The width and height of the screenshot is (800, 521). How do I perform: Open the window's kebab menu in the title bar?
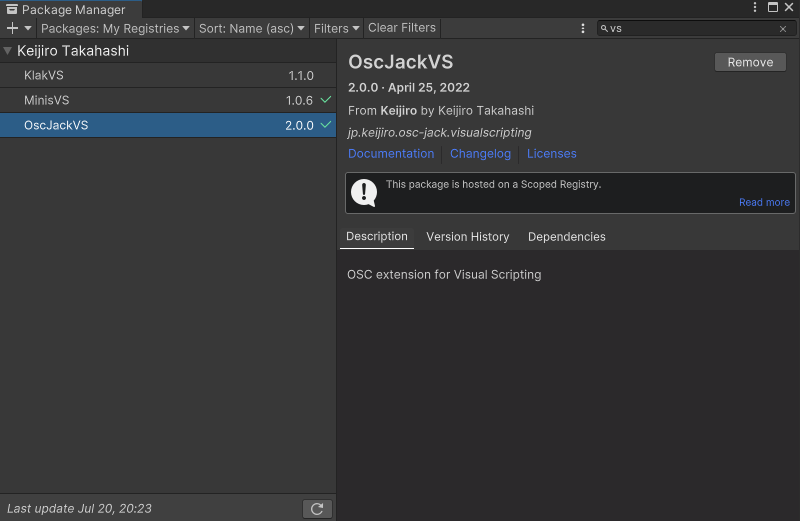(x=755, y=8)
